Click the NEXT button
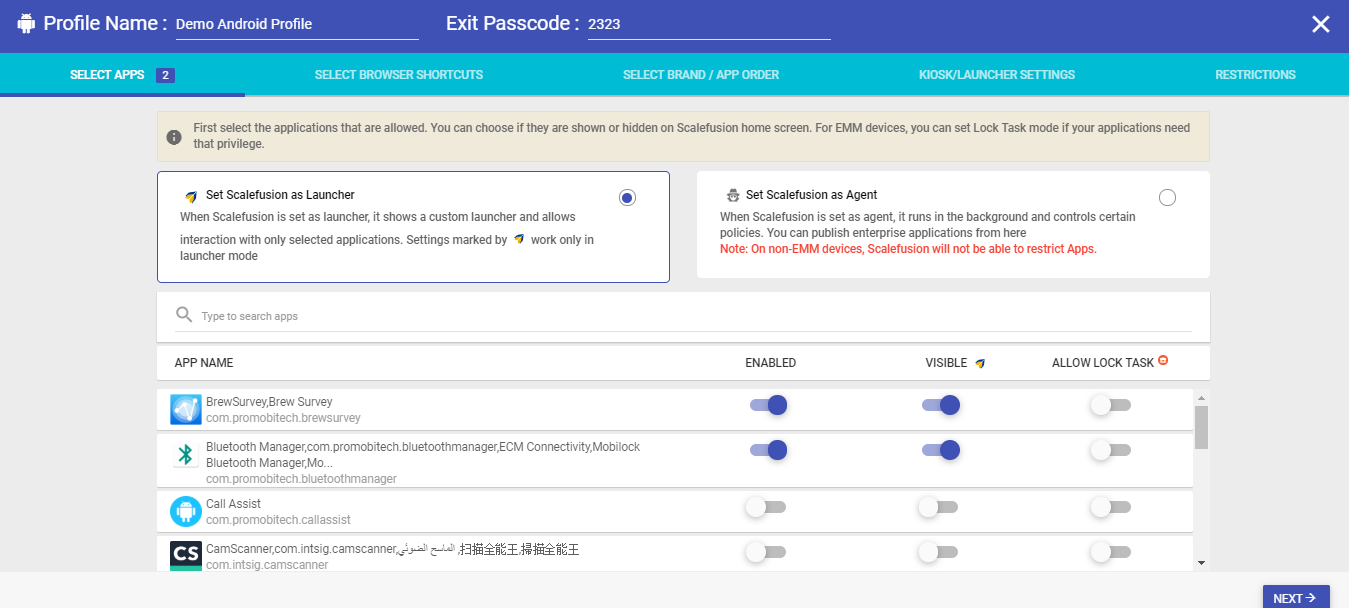The width and height of the screenshot is (1349, 608). (x=1296, y=597)
